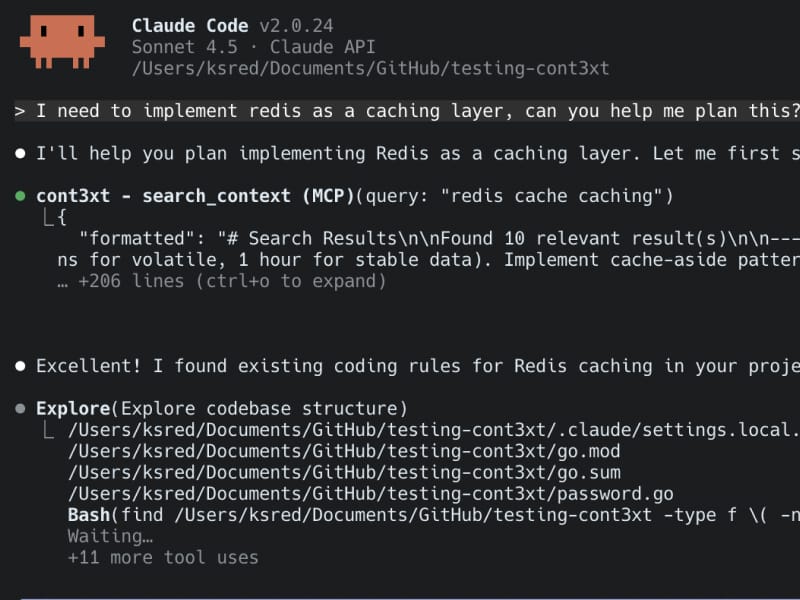Click the Claude Code mascot logo

pyautogui.click(x=61, y=42)
